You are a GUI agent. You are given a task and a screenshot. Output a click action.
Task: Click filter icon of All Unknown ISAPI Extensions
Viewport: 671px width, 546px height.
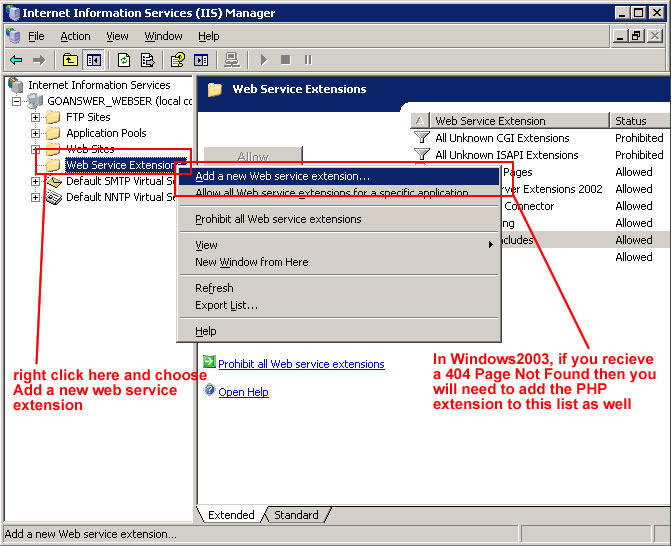point(422,154)
